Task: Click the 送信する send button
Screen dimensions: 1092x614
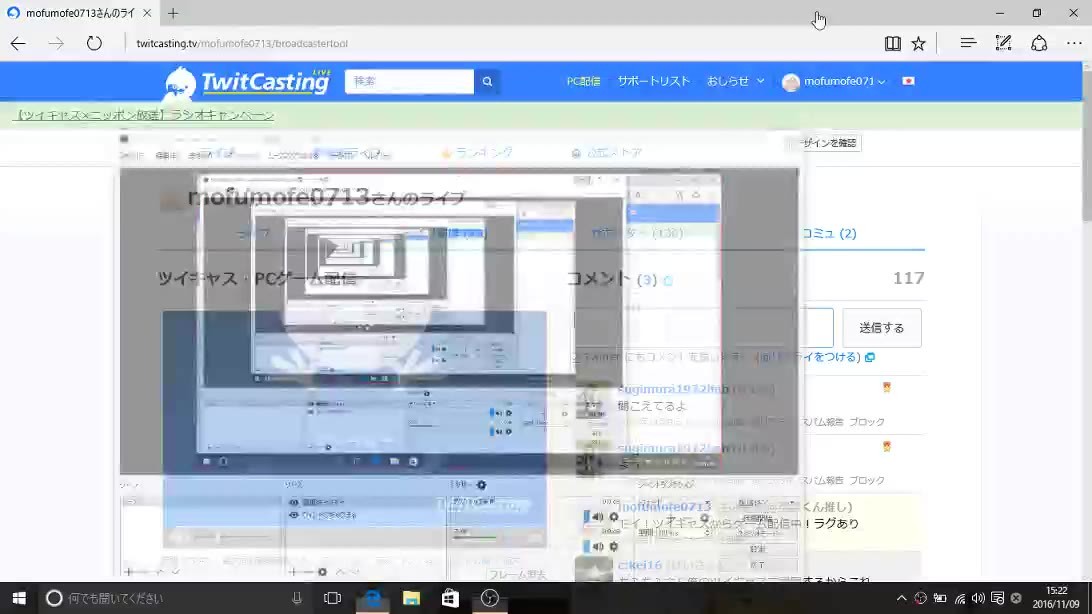Action: [882, 328]
